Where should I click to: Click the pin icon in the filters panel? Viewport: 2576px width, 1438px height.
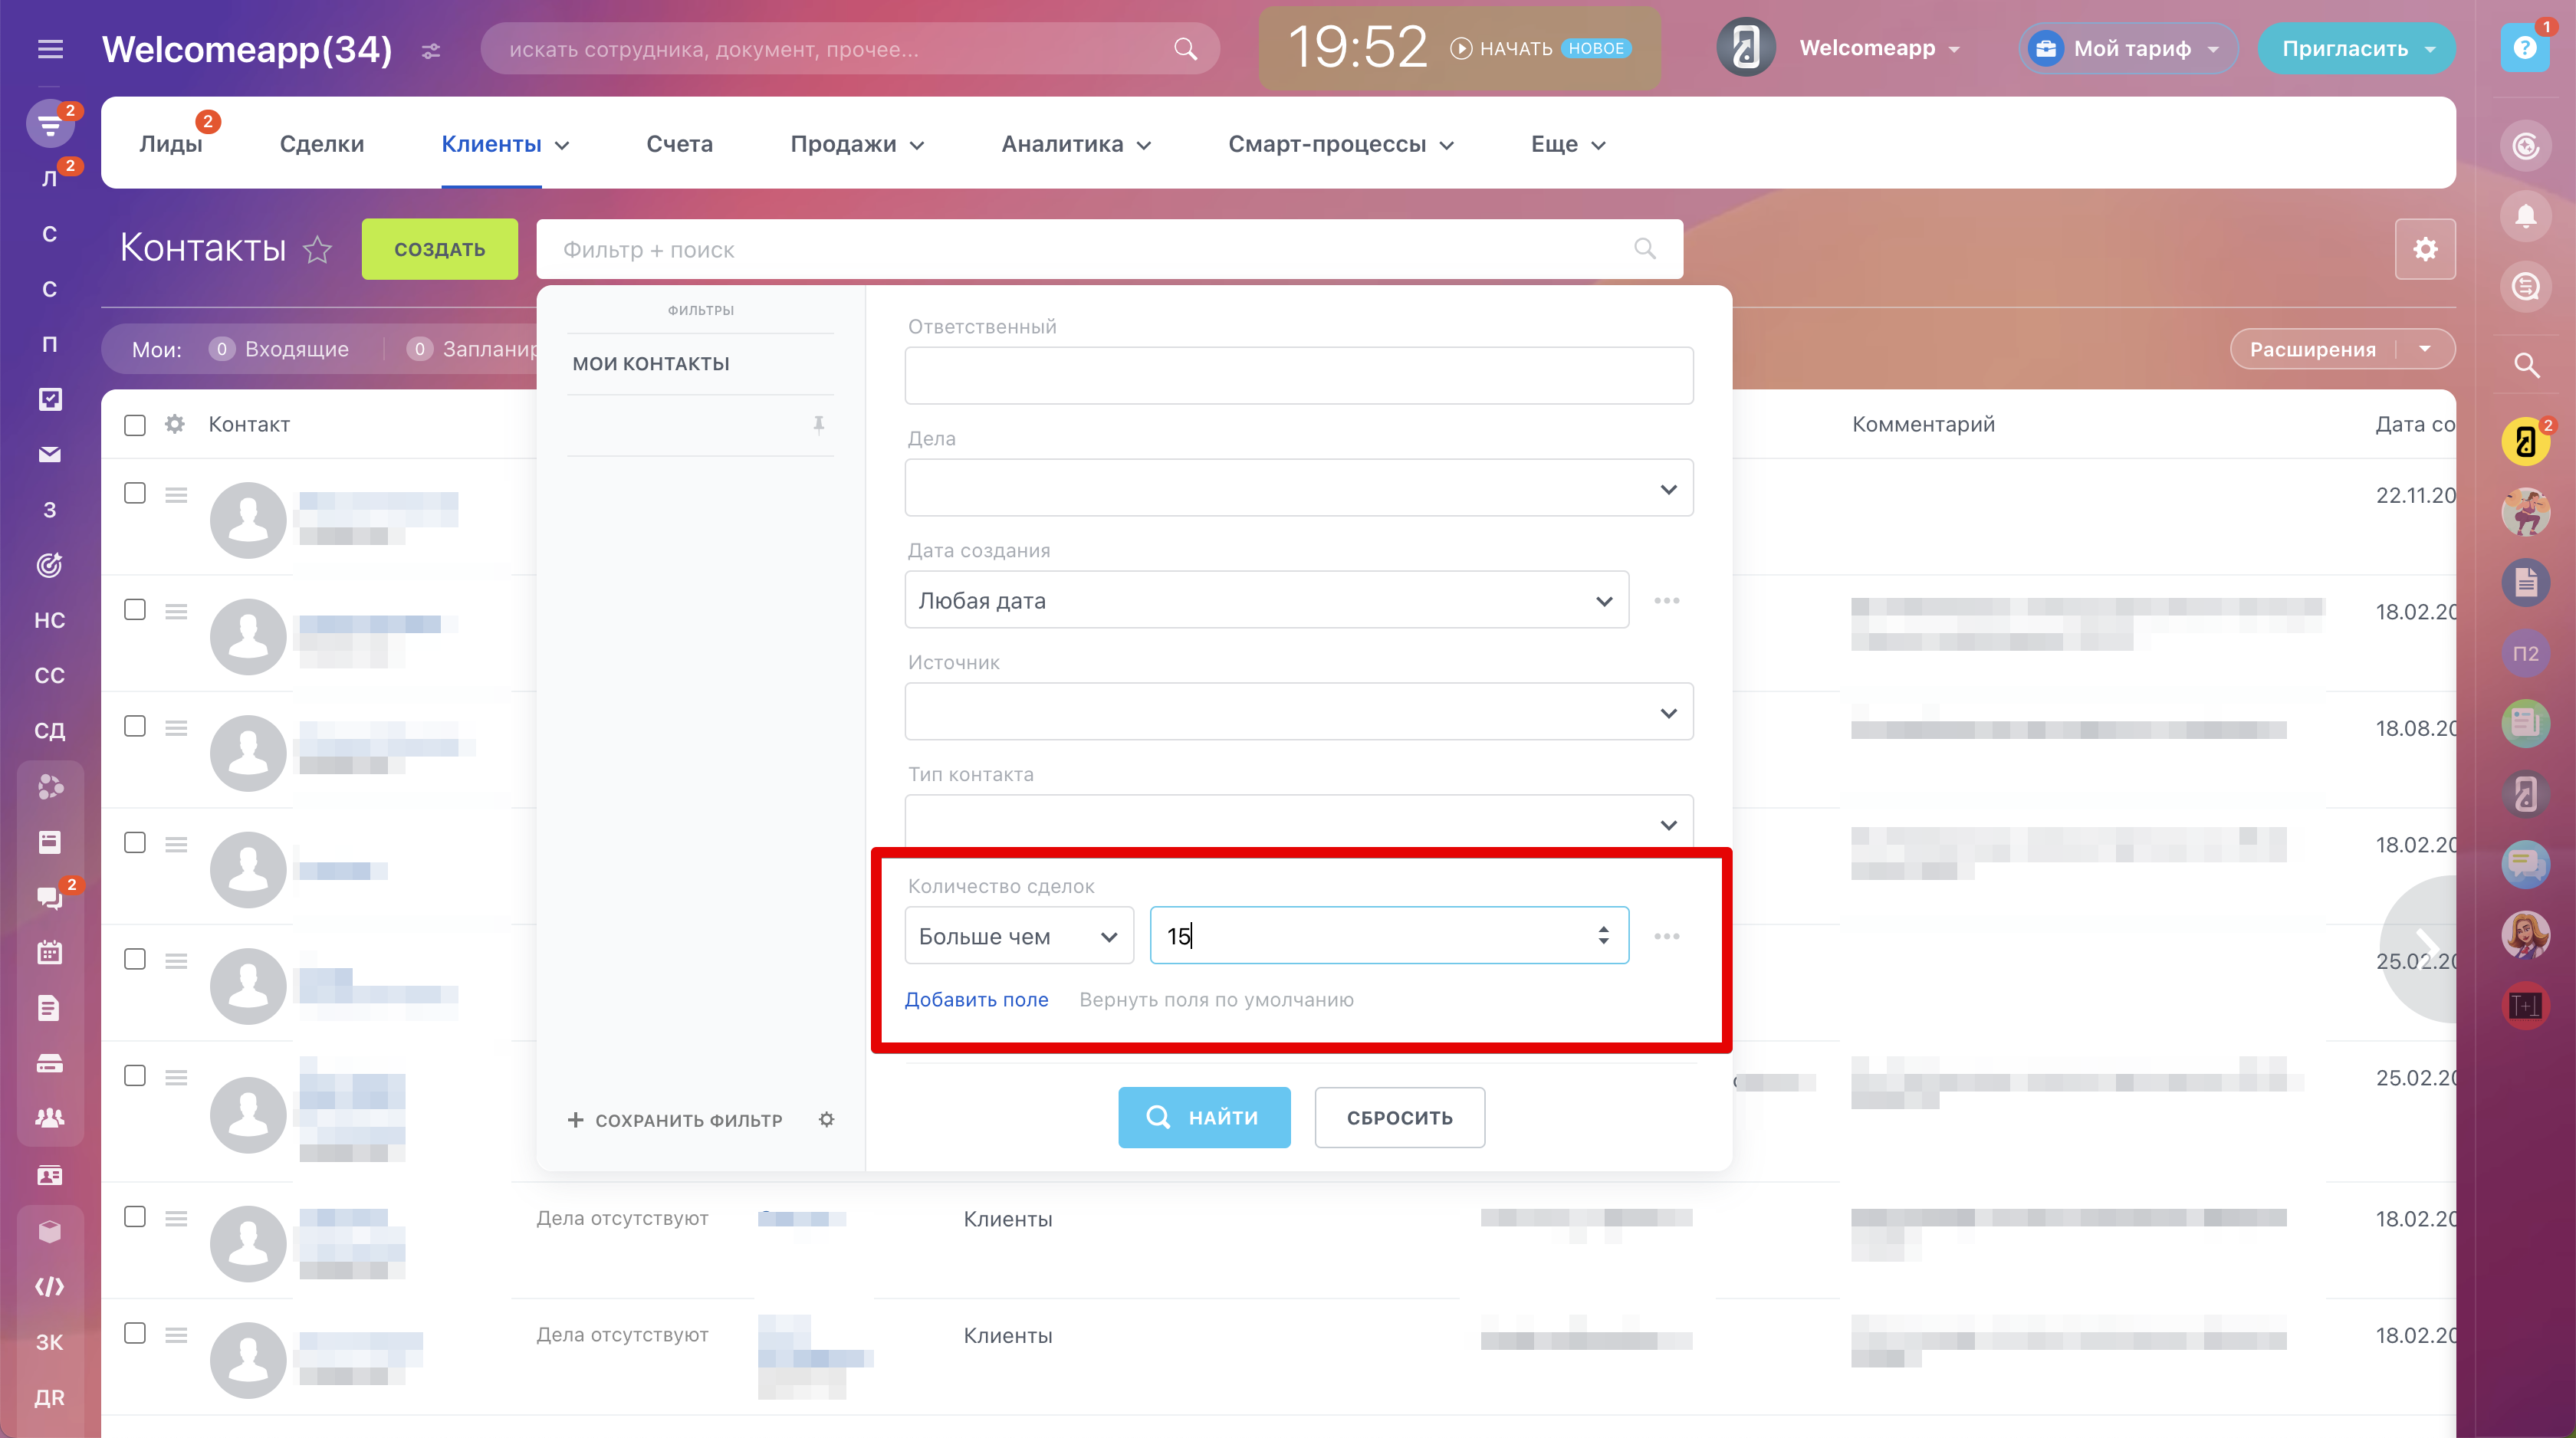point(819,425)
